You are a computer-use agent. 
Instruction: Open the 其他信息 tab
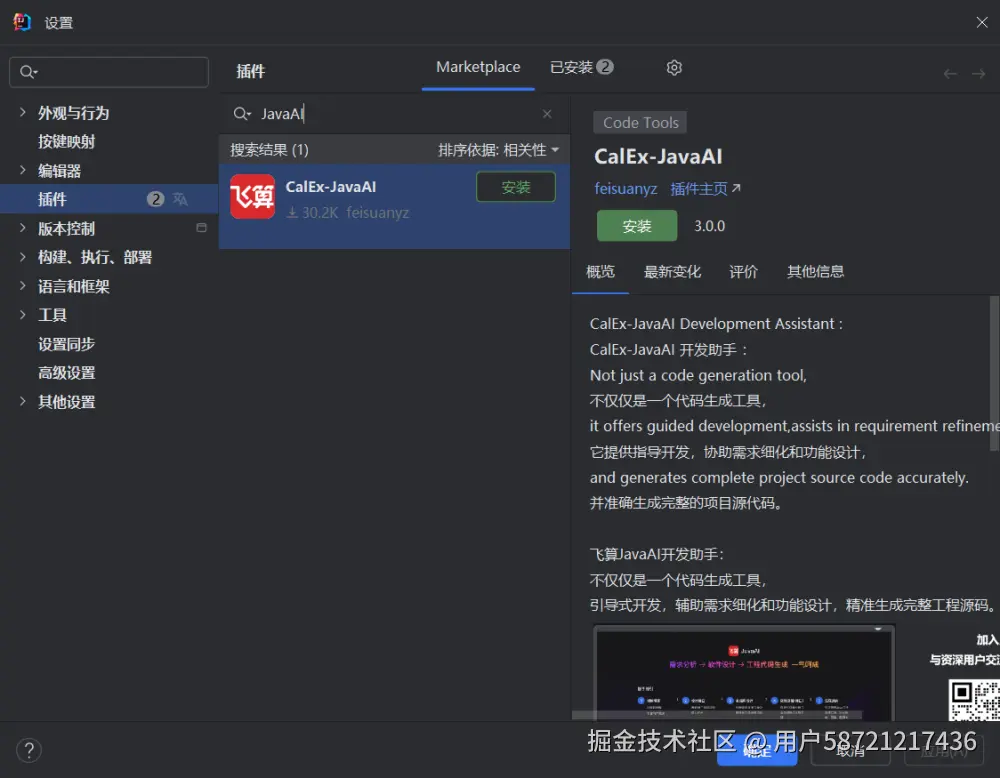(815, 272)
